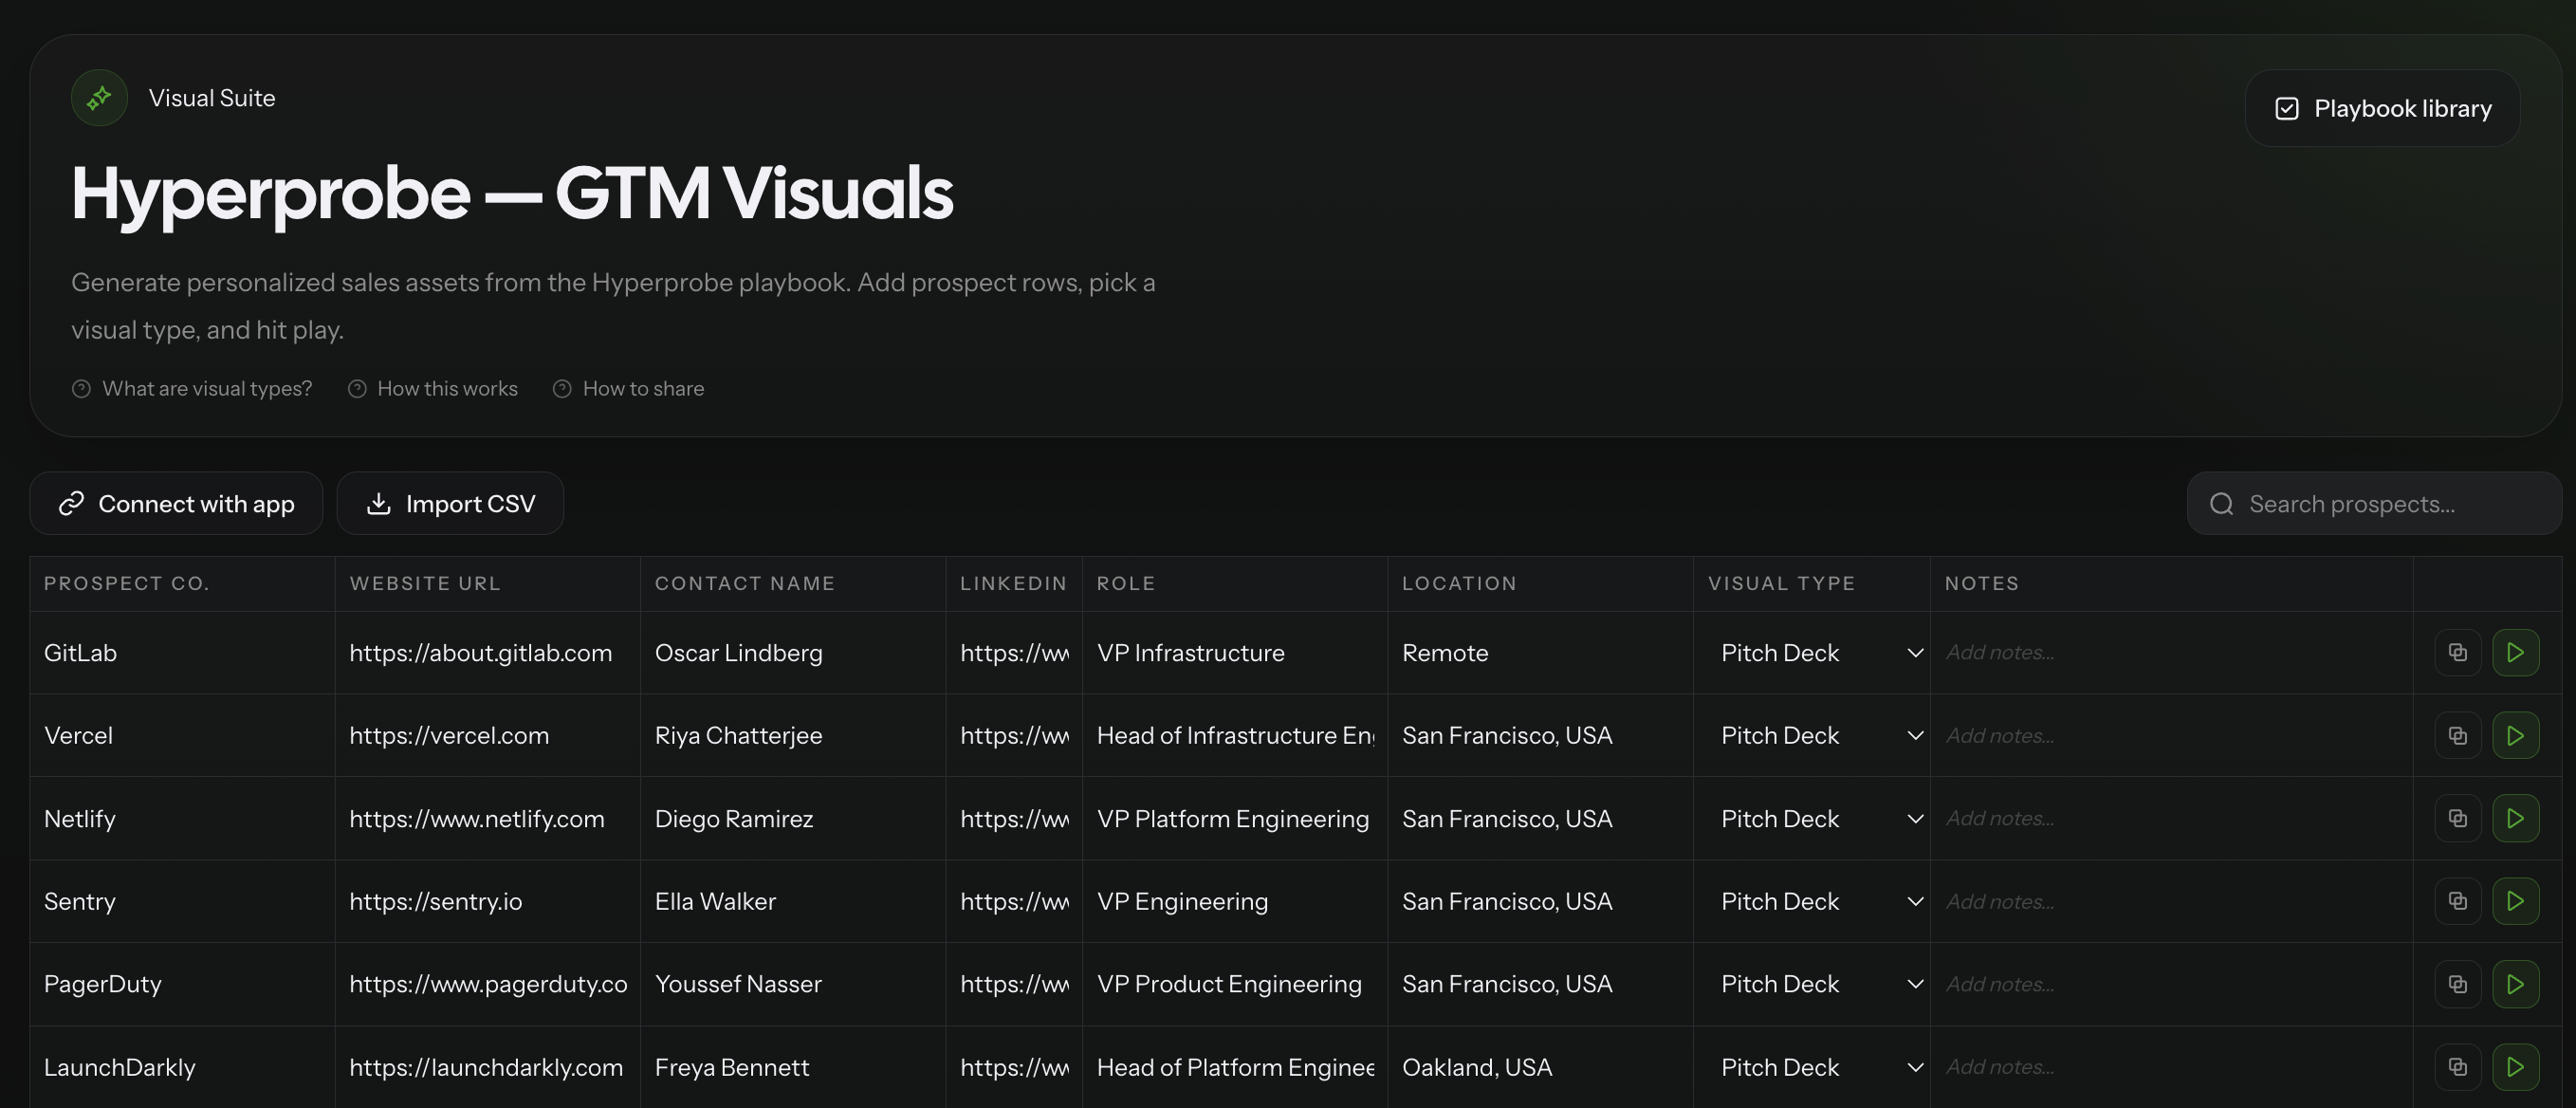The height and width of the screenshot is (1108, 2576).
Task: Select the PagerDuty company cell
Action: click(x=182, y=985)
